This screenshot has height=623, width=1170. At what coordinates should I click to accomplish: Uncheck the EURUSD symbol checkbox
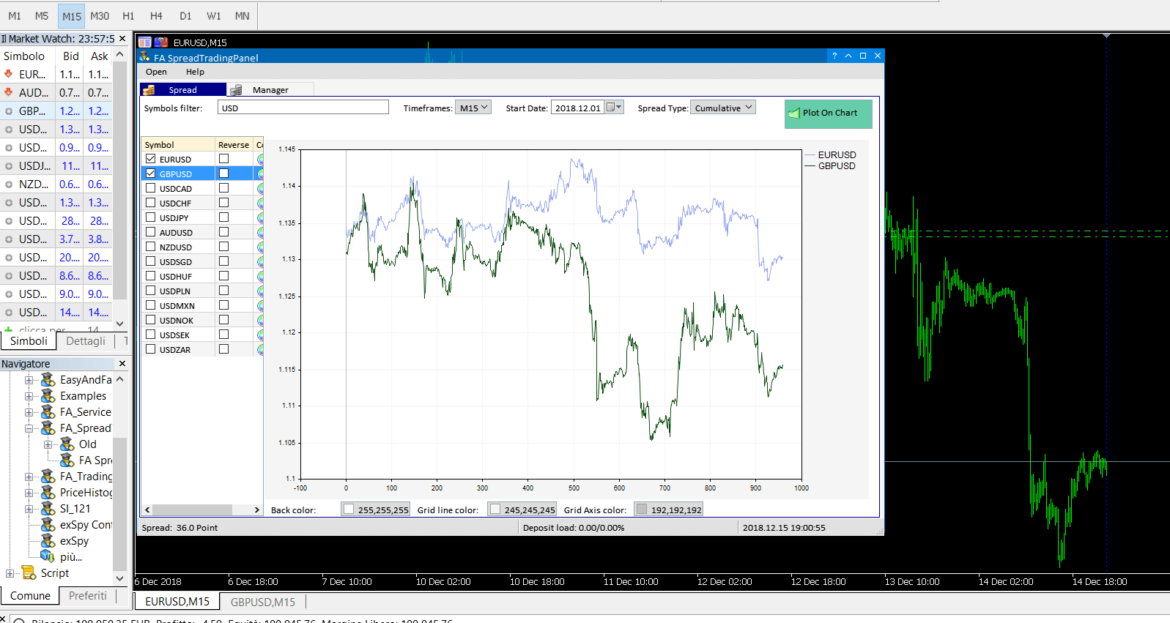(151, 159)
